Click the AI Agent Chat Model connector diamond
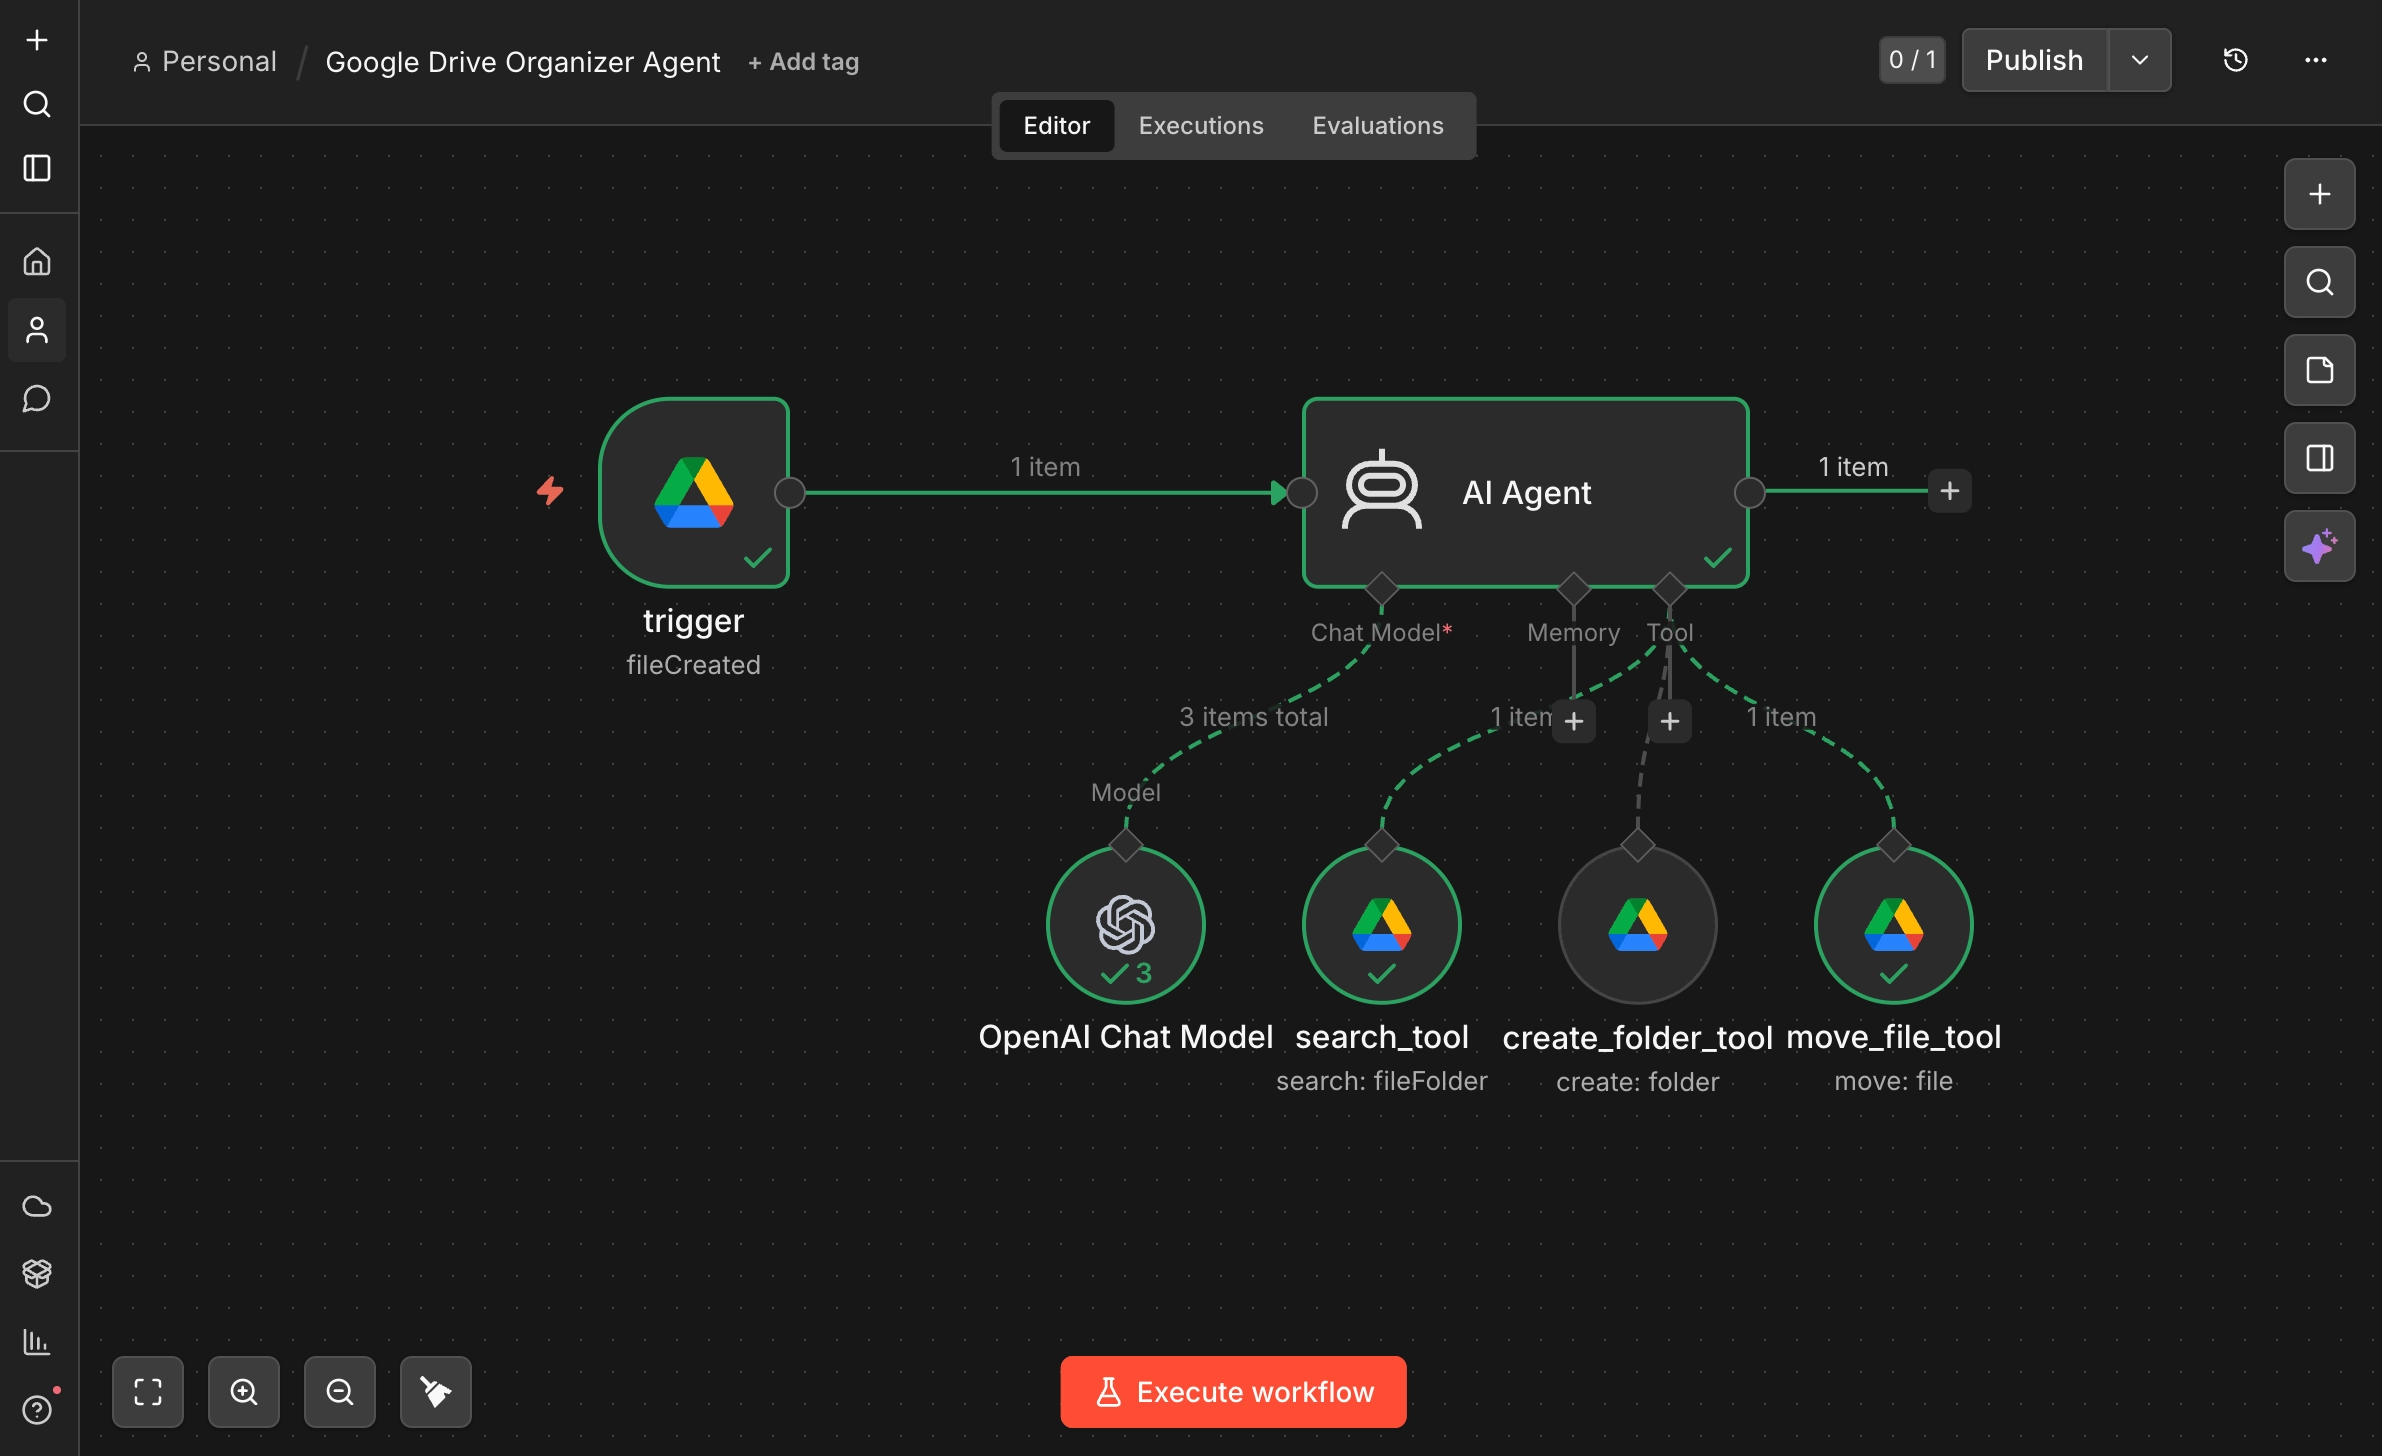2382x1456 pixels. point(1382,588)
